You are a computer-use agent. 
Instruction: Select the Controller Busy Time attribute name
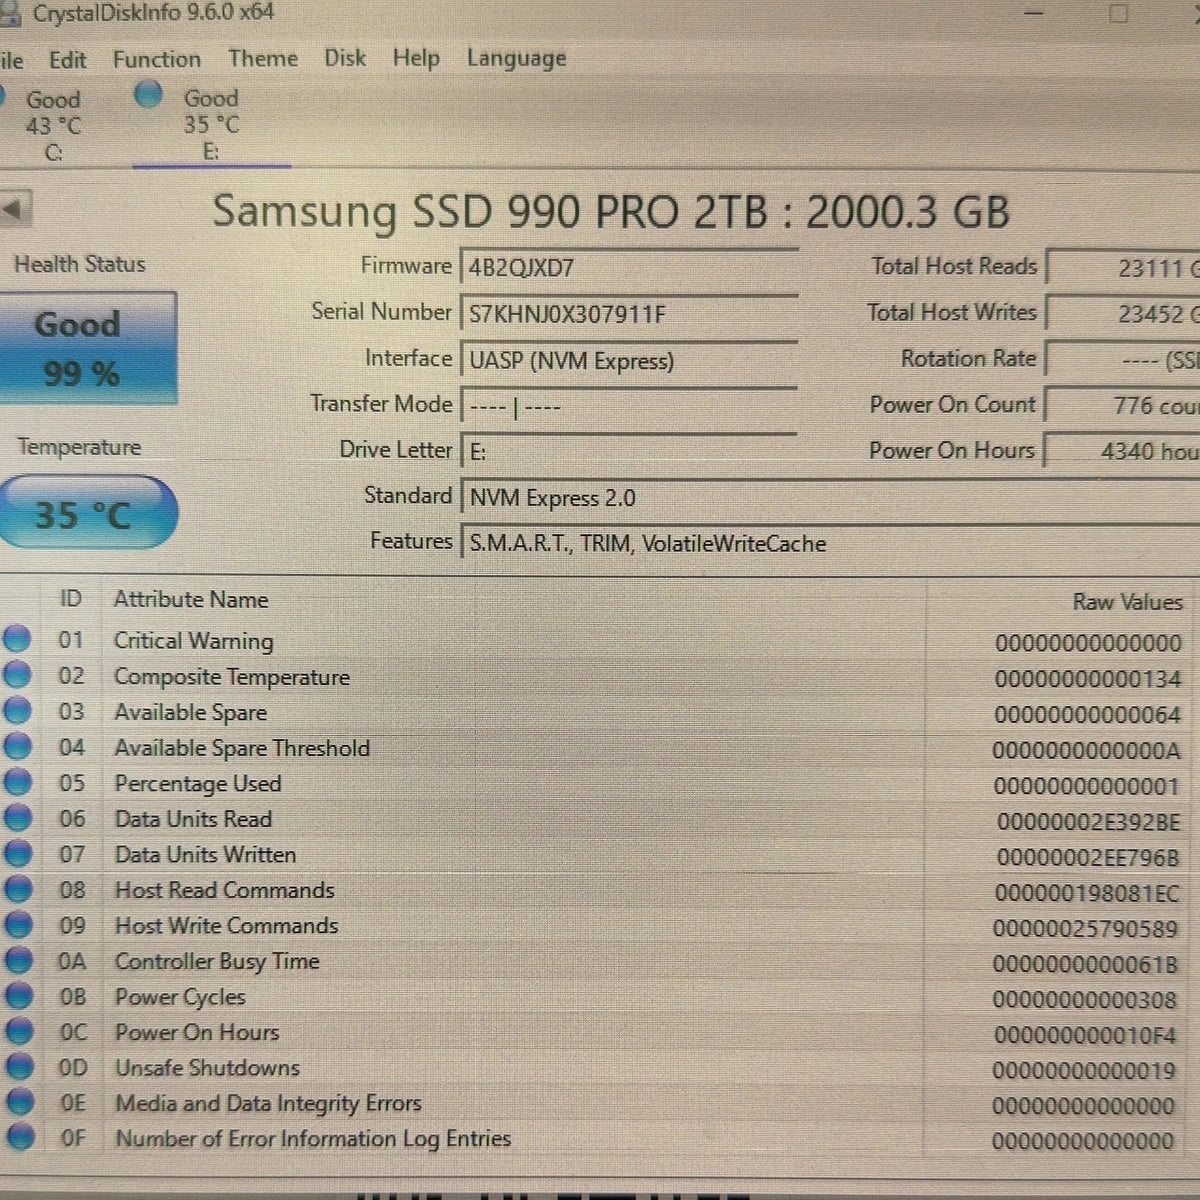pyautogui.click(x=217, y=962)
